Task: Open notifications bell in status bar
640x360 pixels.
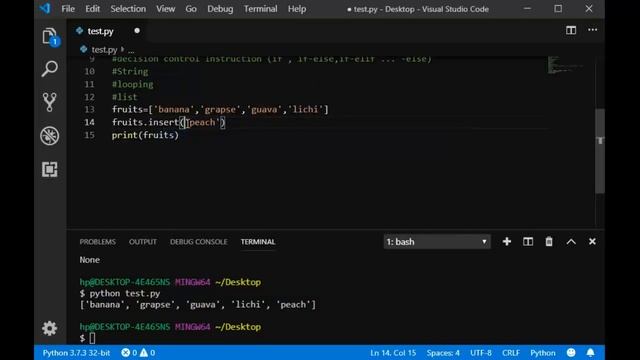Action: (590, 353)
